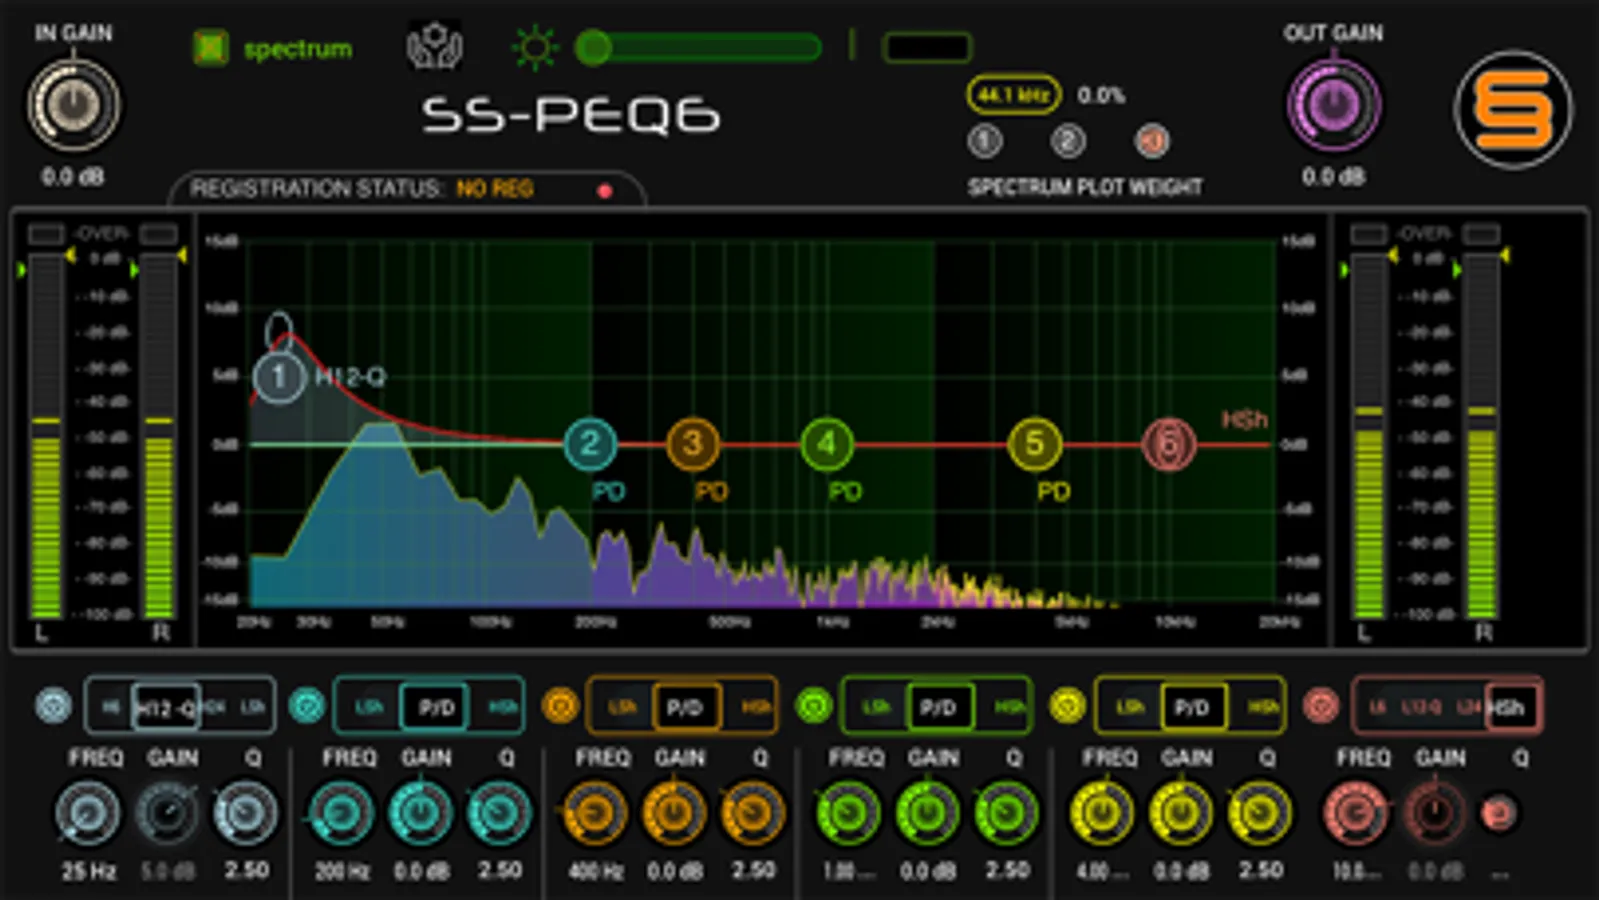This screenshot has height=900, width=1599.
Task: Click band 4 green Q knob
Action: [x=1006, y=813]
